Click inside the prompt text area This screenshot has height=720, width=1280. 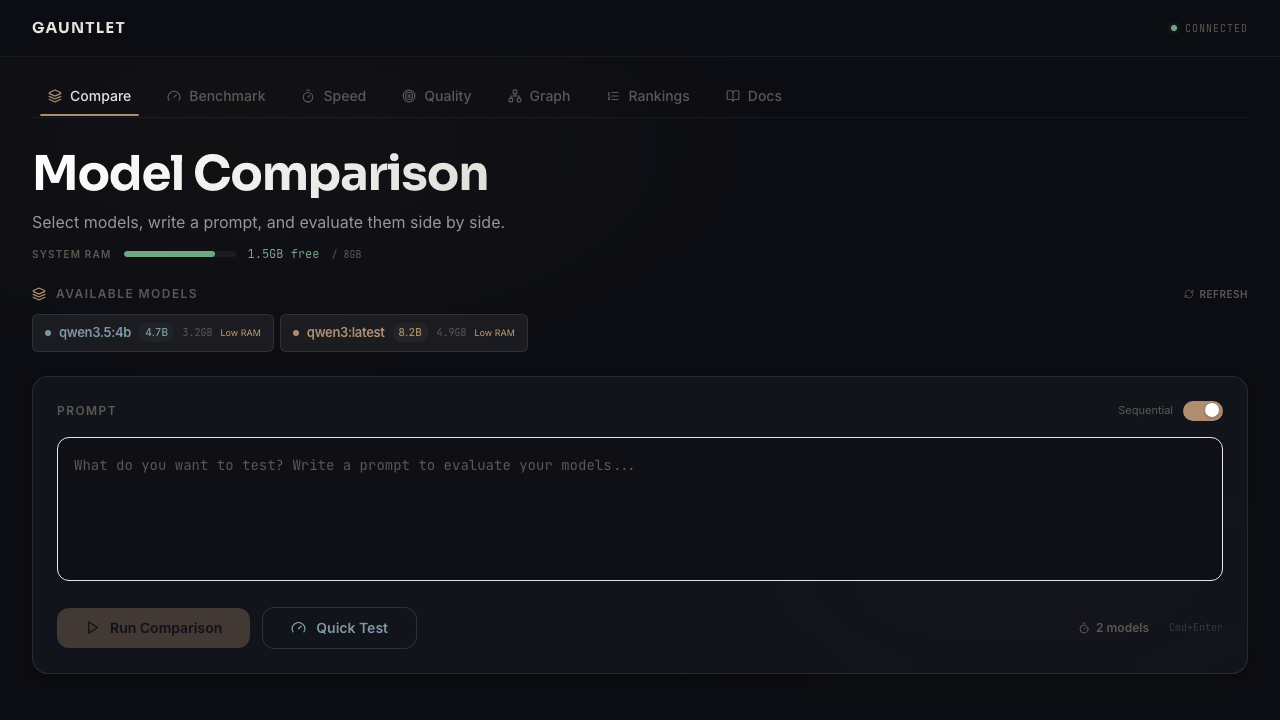640,508
